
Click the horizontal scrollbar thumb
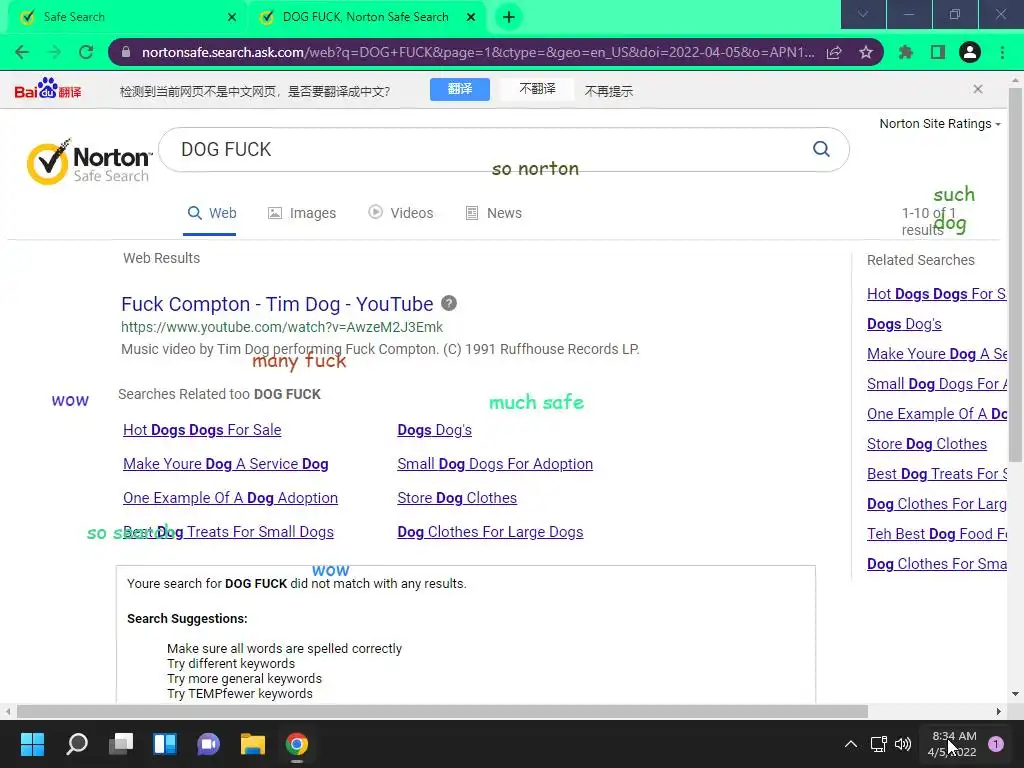coord(442,711)
